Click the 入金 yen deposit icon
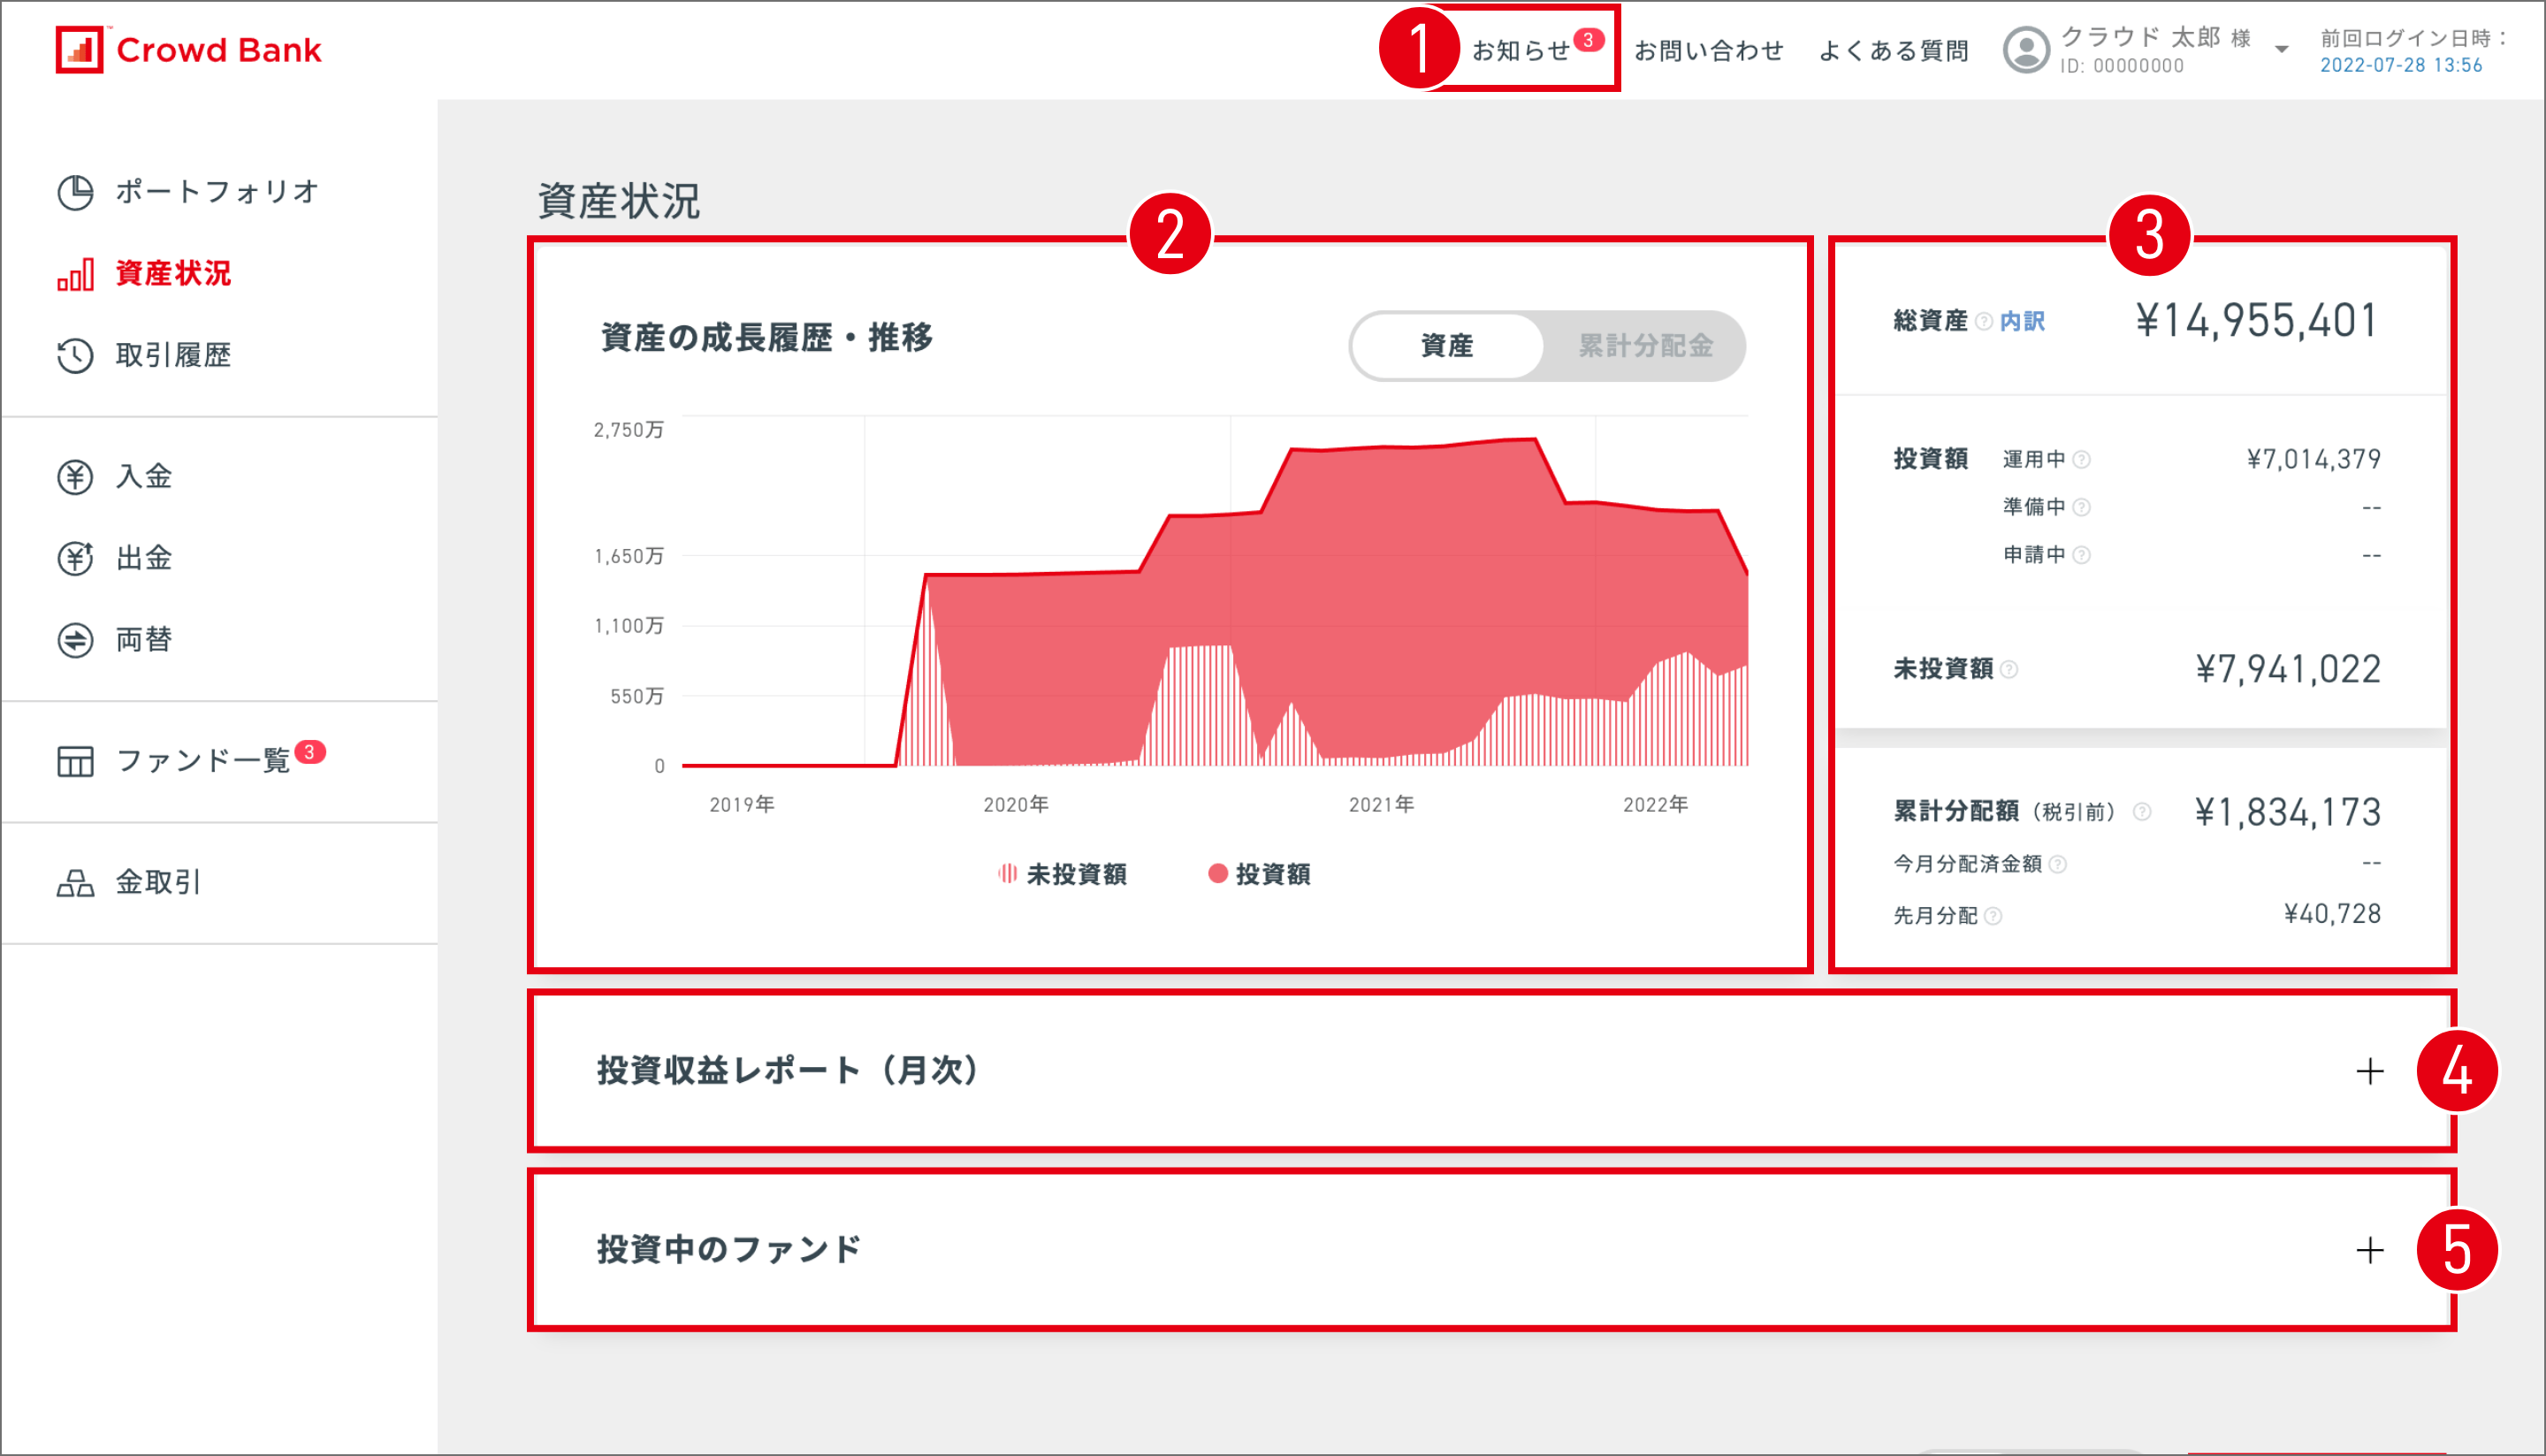The width and height of the screenshot is (2546, 1456). pyautogui.click(x=75, y=477)
